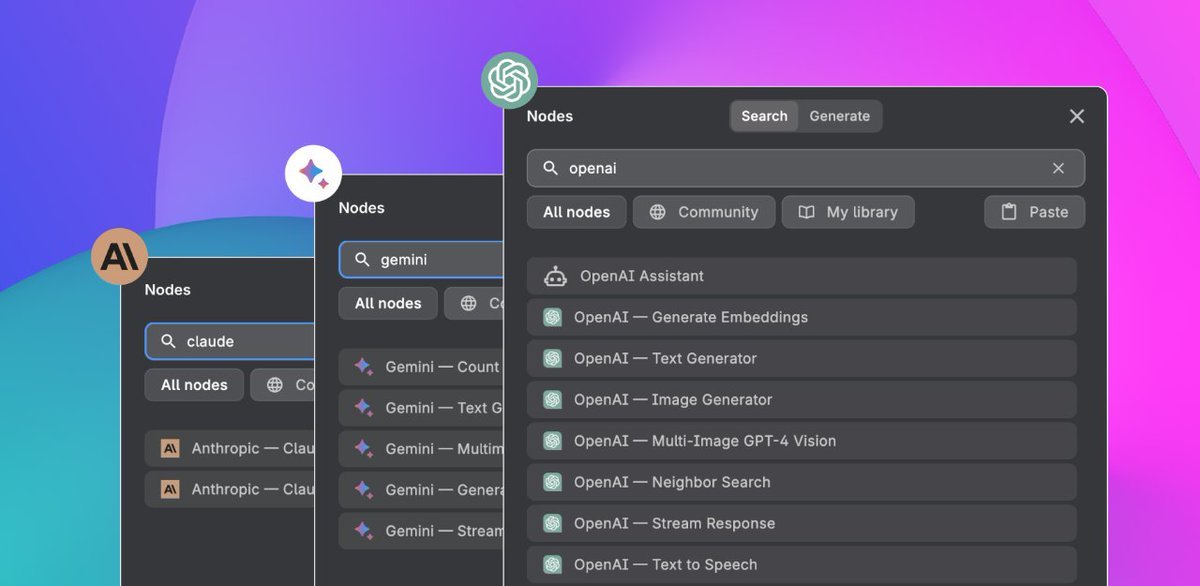Select All nodes in the Gemini panel
1200x586 pixels.
coord(388,303)
